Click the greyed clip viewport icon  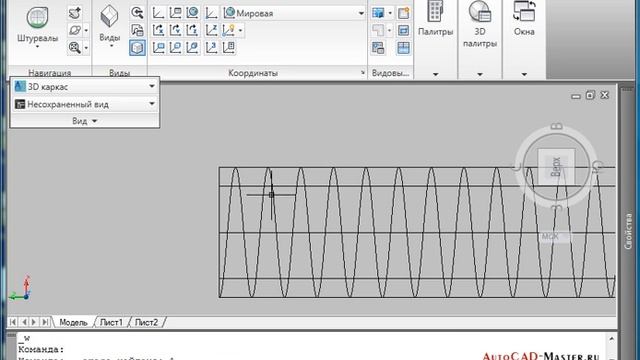click(x=378, y=30)
